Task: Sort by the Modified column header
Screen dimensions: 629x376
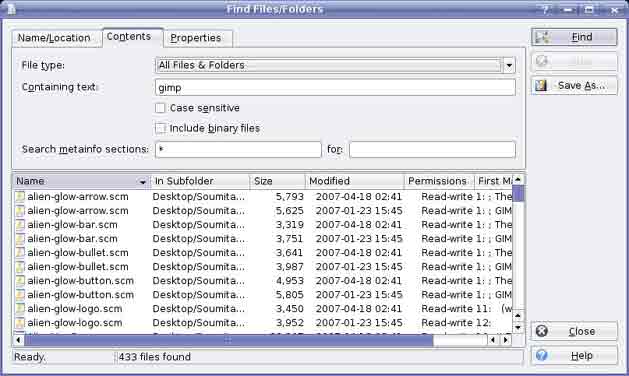Action: [355, 181]
